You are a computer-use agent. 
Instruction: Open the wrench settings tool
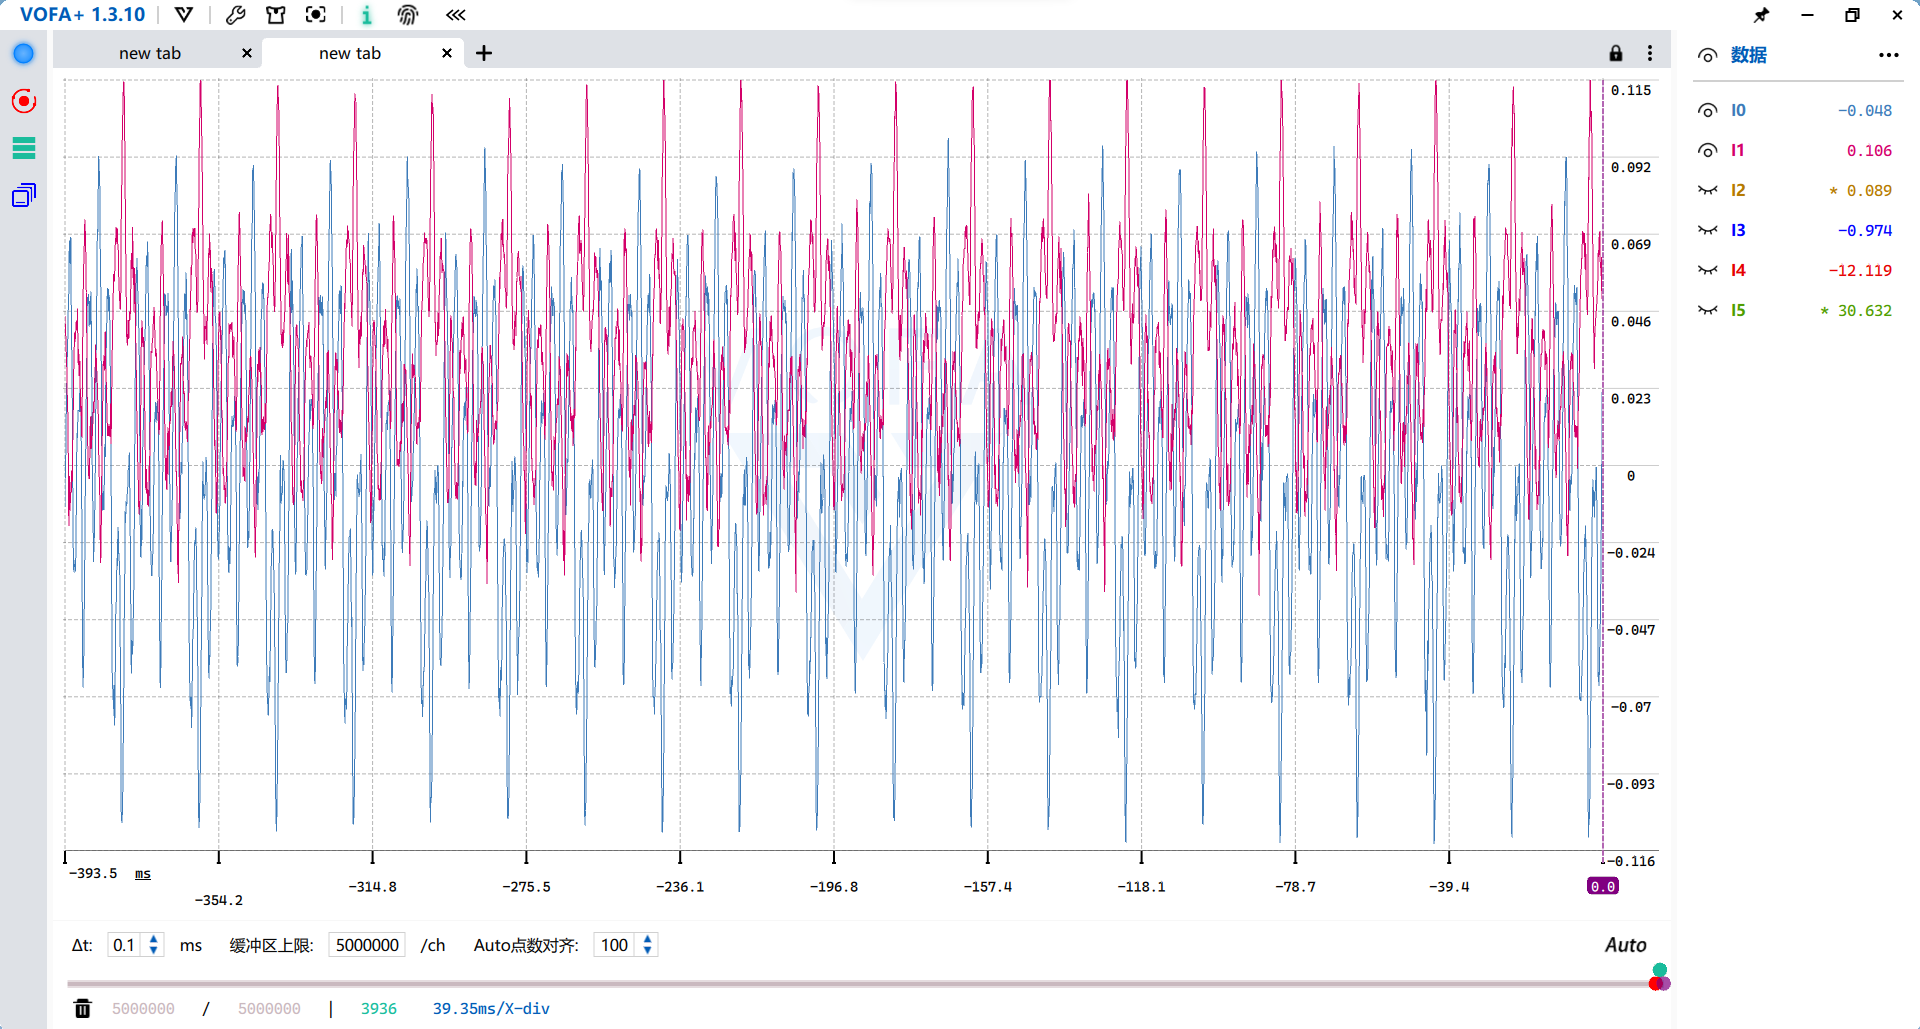236,15
